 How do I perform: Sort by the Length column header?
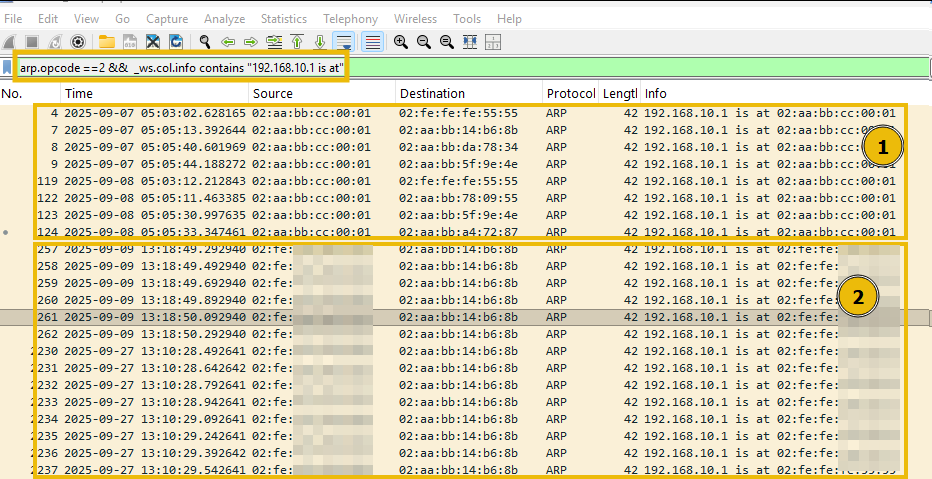pyautogui.click(x=619, y=93)
